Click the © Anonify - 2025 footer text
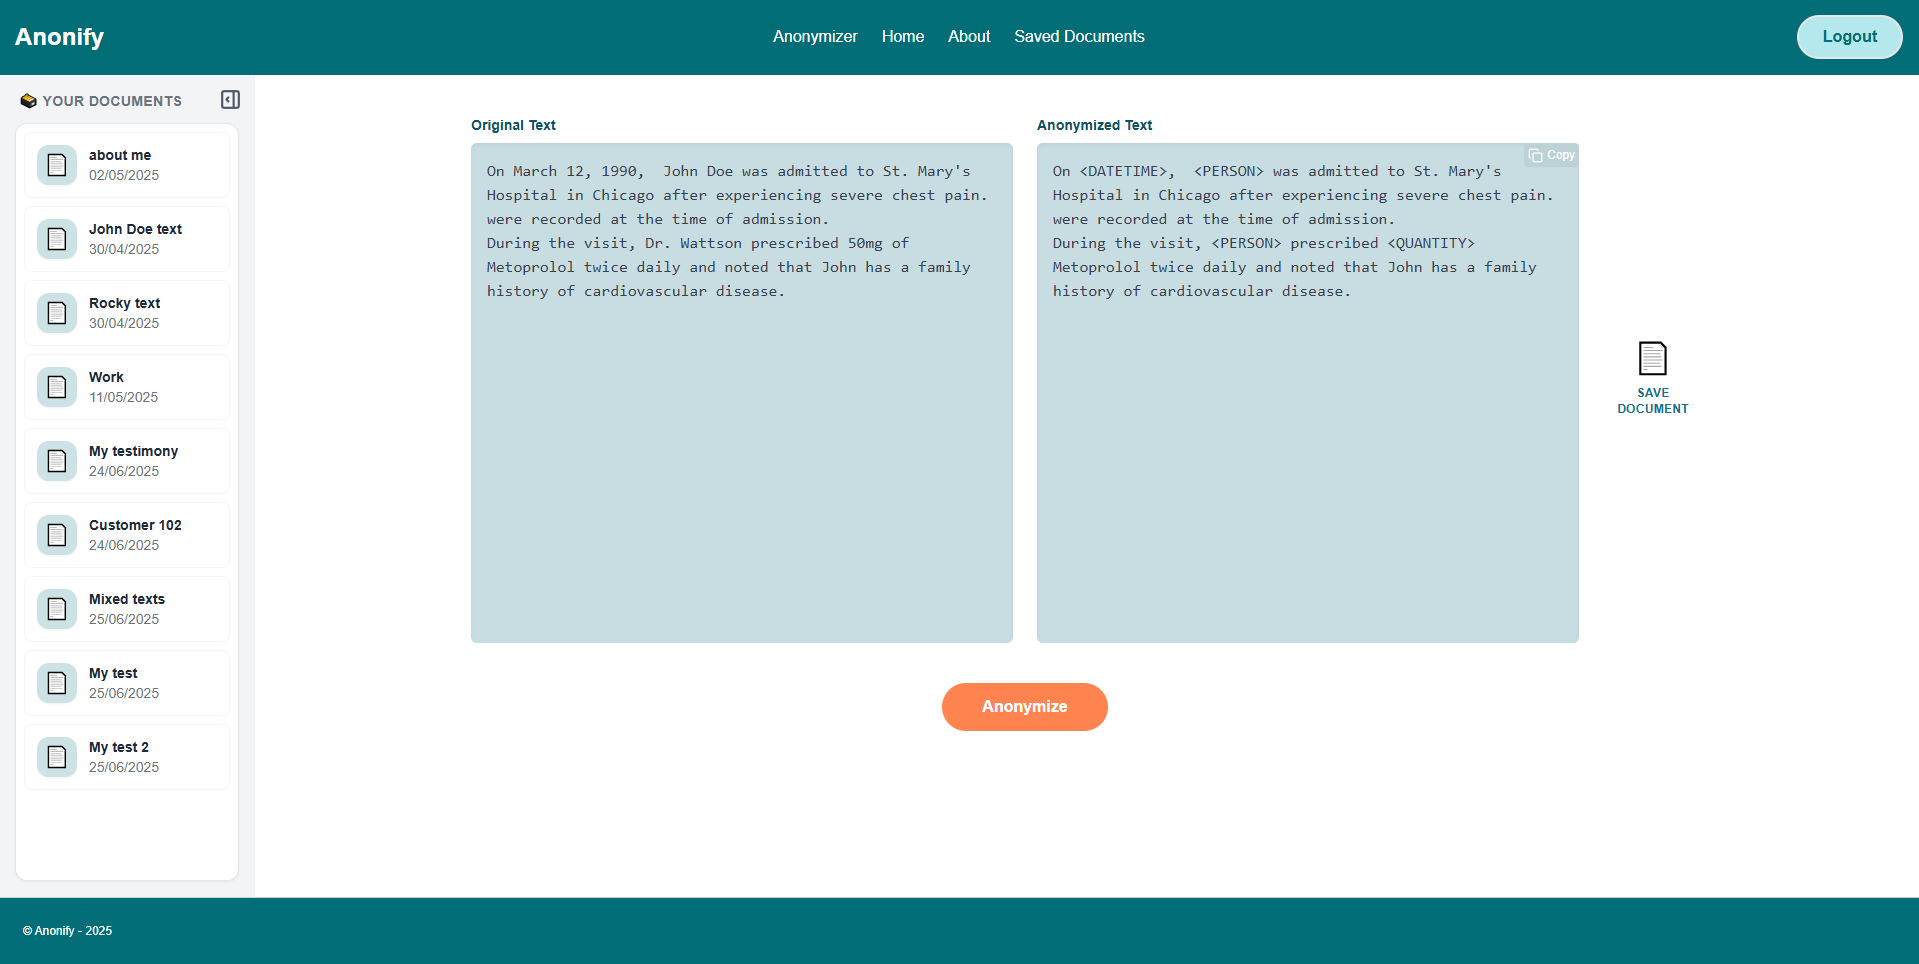 pyautogui.click(x=67, y=931)
